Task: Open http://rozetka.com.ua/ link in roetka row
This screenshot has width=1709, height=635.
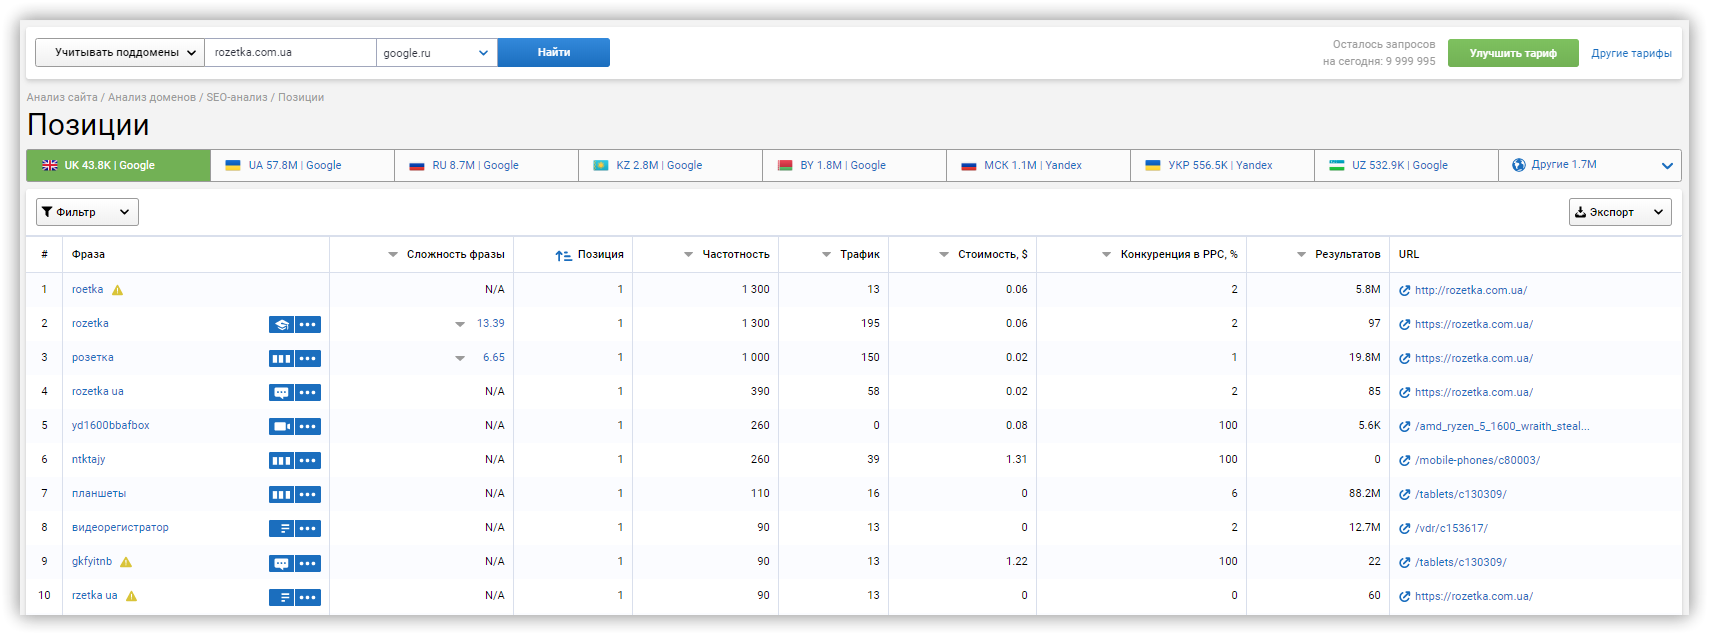Action: [x=1471, y=290]
